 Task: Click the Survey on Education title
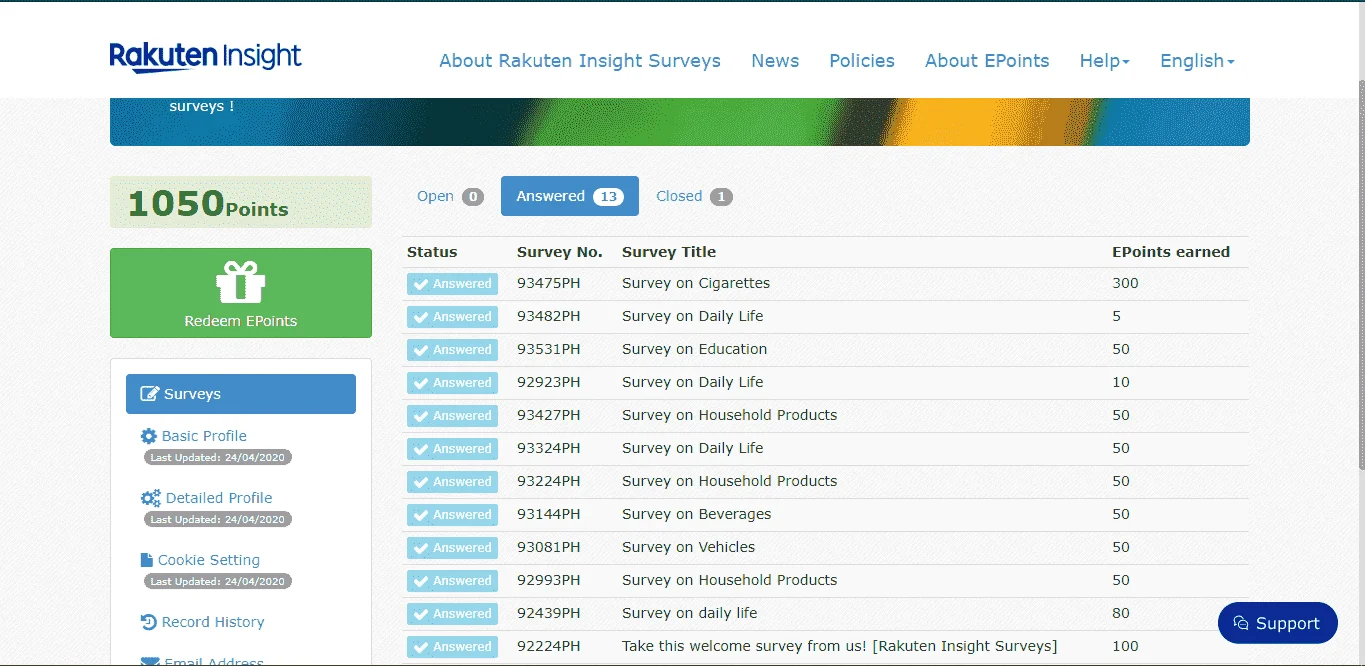pos(695,349)
